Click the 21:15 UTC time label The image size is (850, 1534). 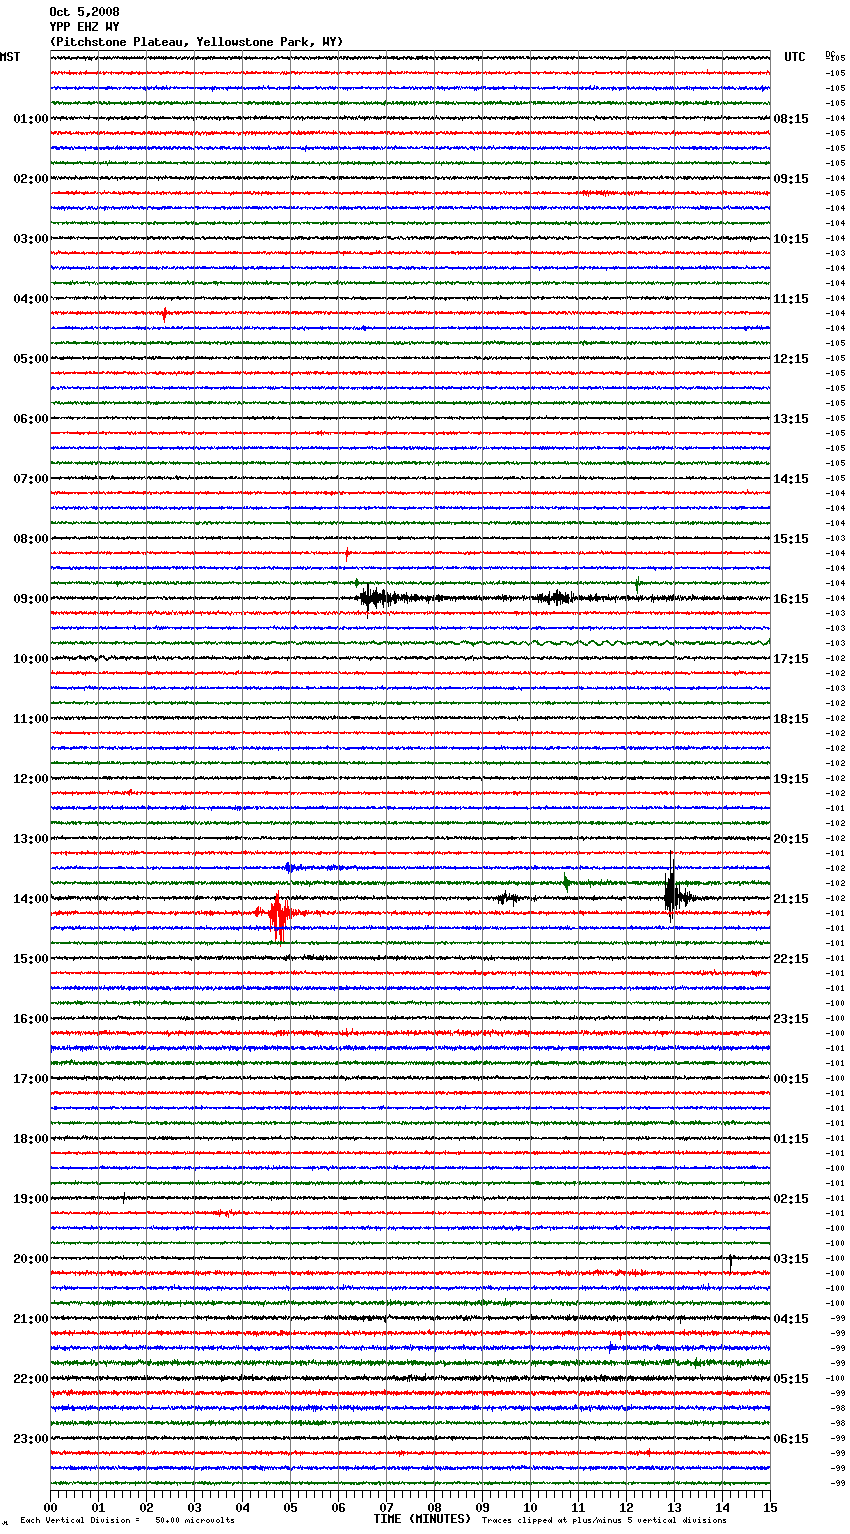click(791, 899)
